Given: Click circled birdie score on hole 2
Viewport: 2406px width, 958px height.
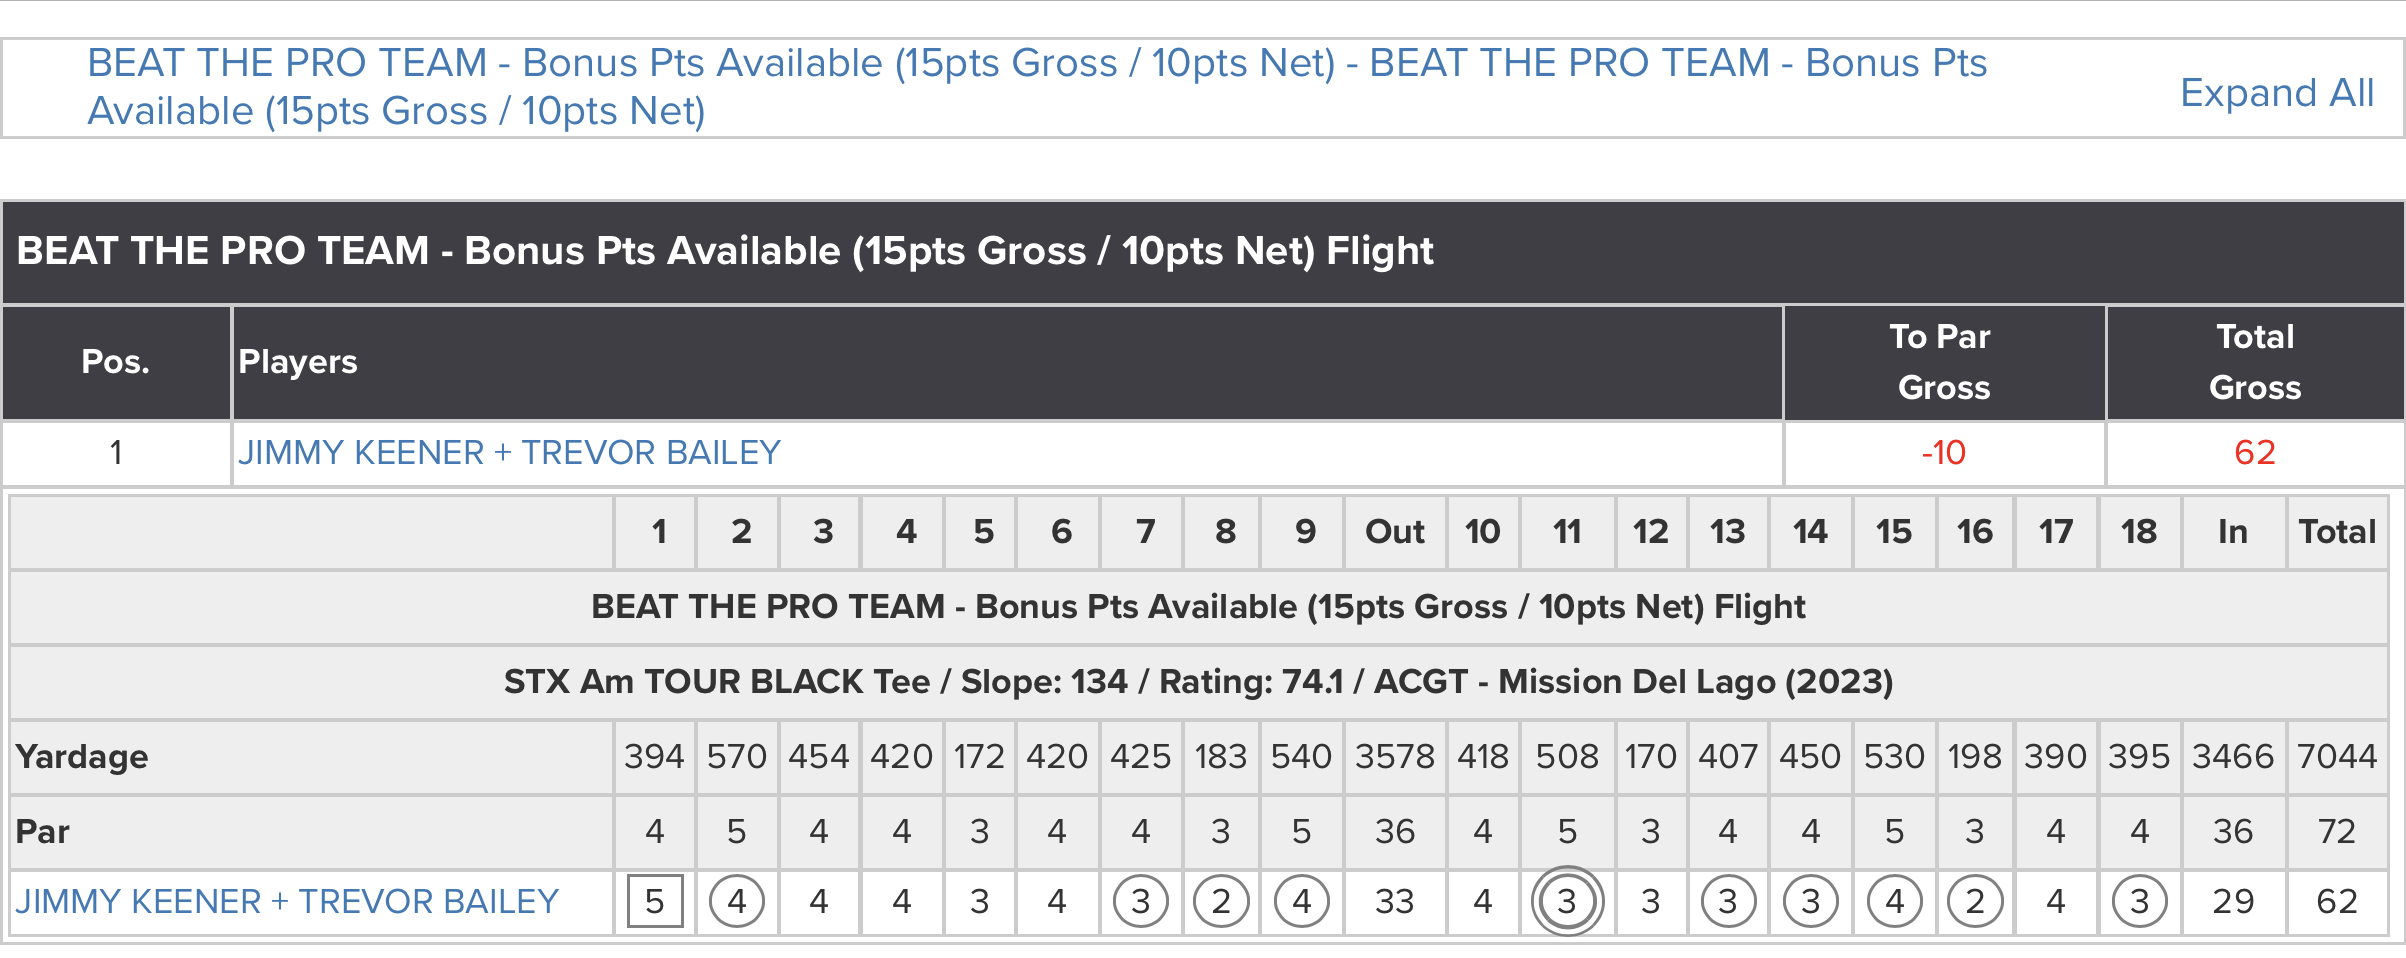Looking at the screenshot, I should (x=737, y=901).
